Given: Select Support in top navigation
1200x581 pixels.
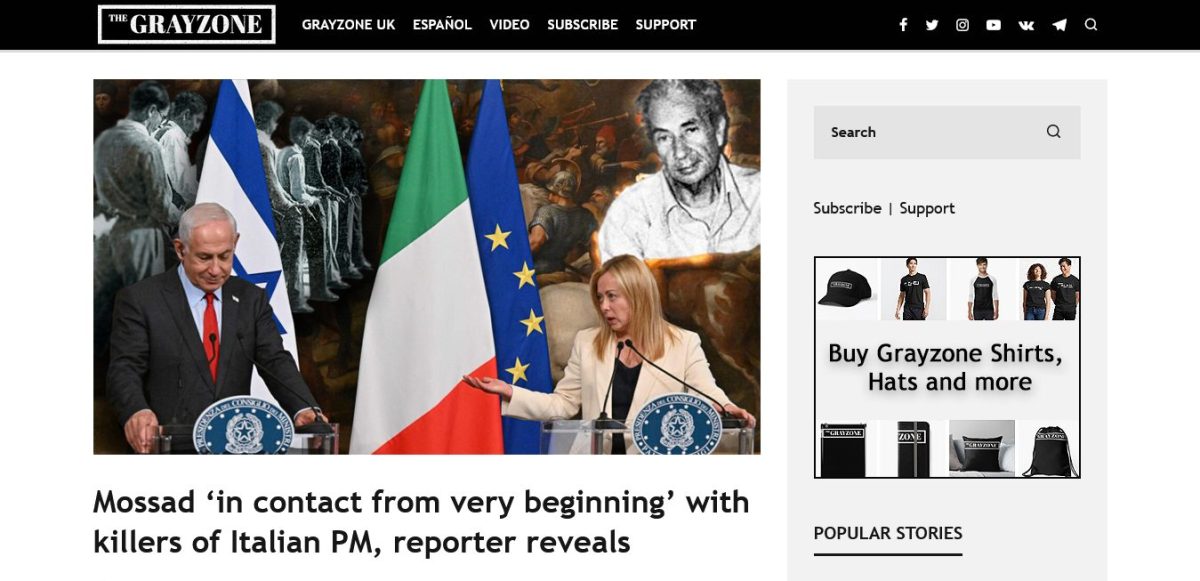Looking at the screenshot, I should 665,24.
